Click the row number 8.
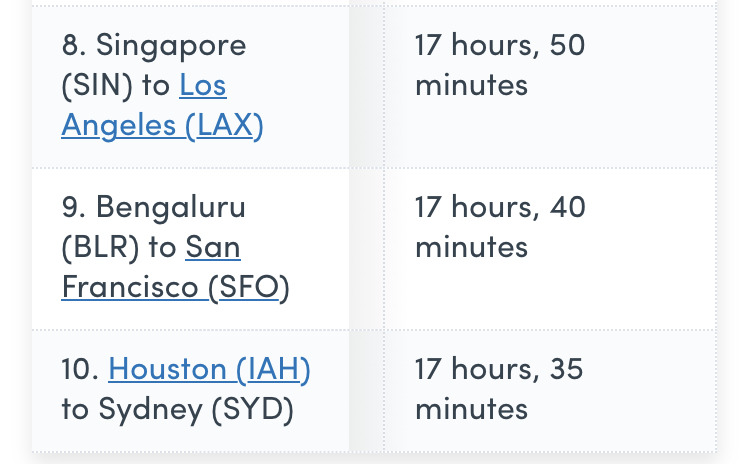 [74, 44]
